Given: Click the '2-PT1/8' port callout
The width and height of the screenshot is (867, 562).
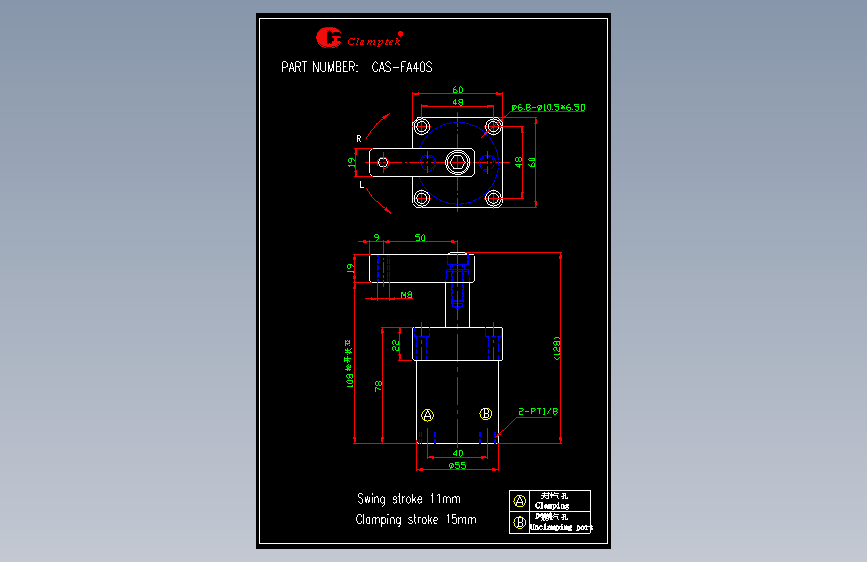Looking at the screenshot, I should 538,411.
